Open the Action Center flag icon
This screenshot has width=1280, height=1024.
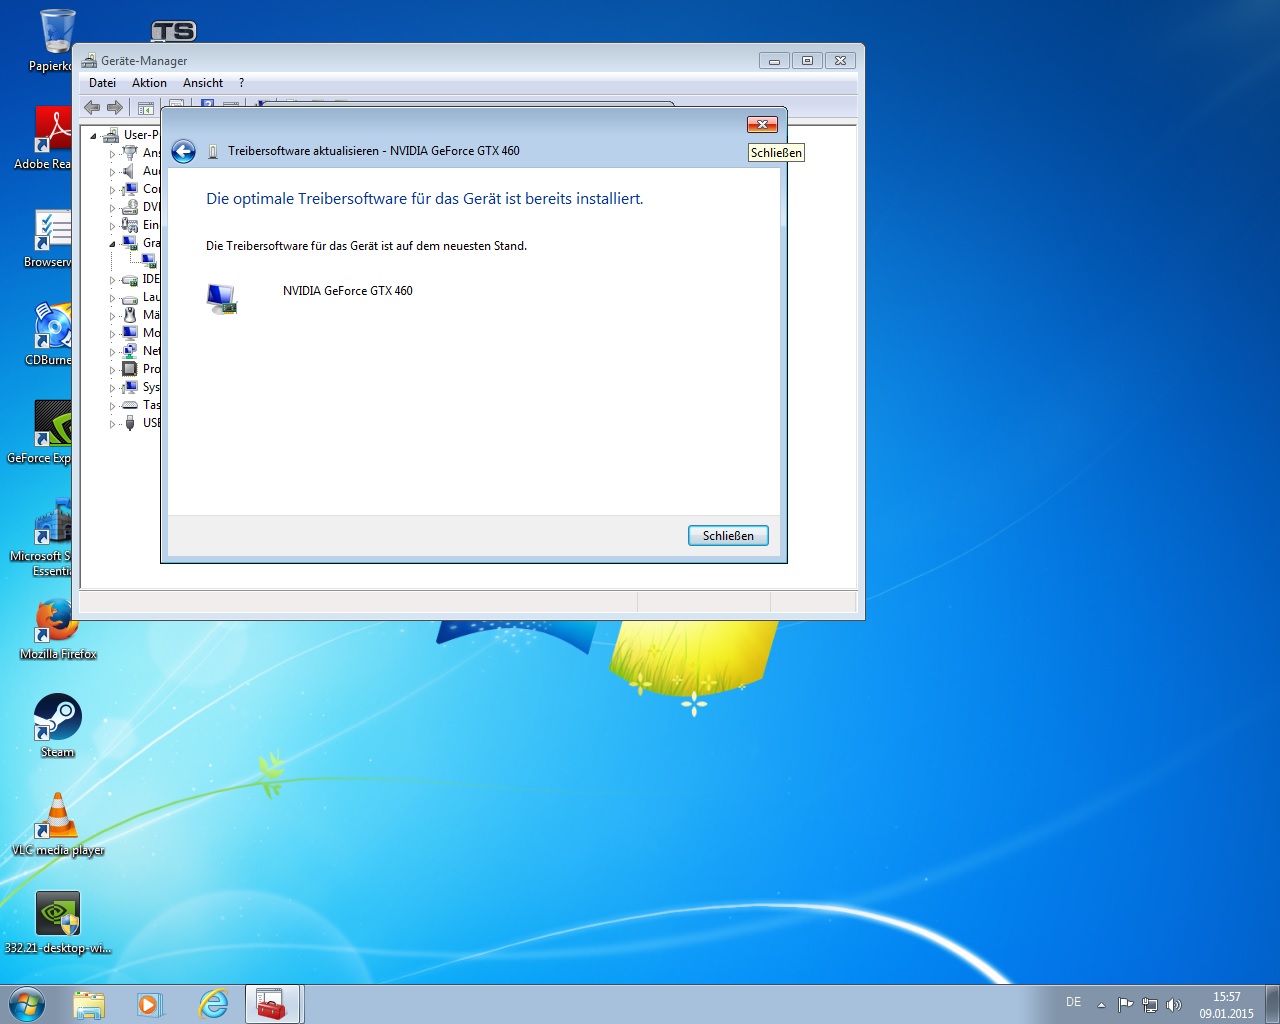[x=1126, y=1005]
